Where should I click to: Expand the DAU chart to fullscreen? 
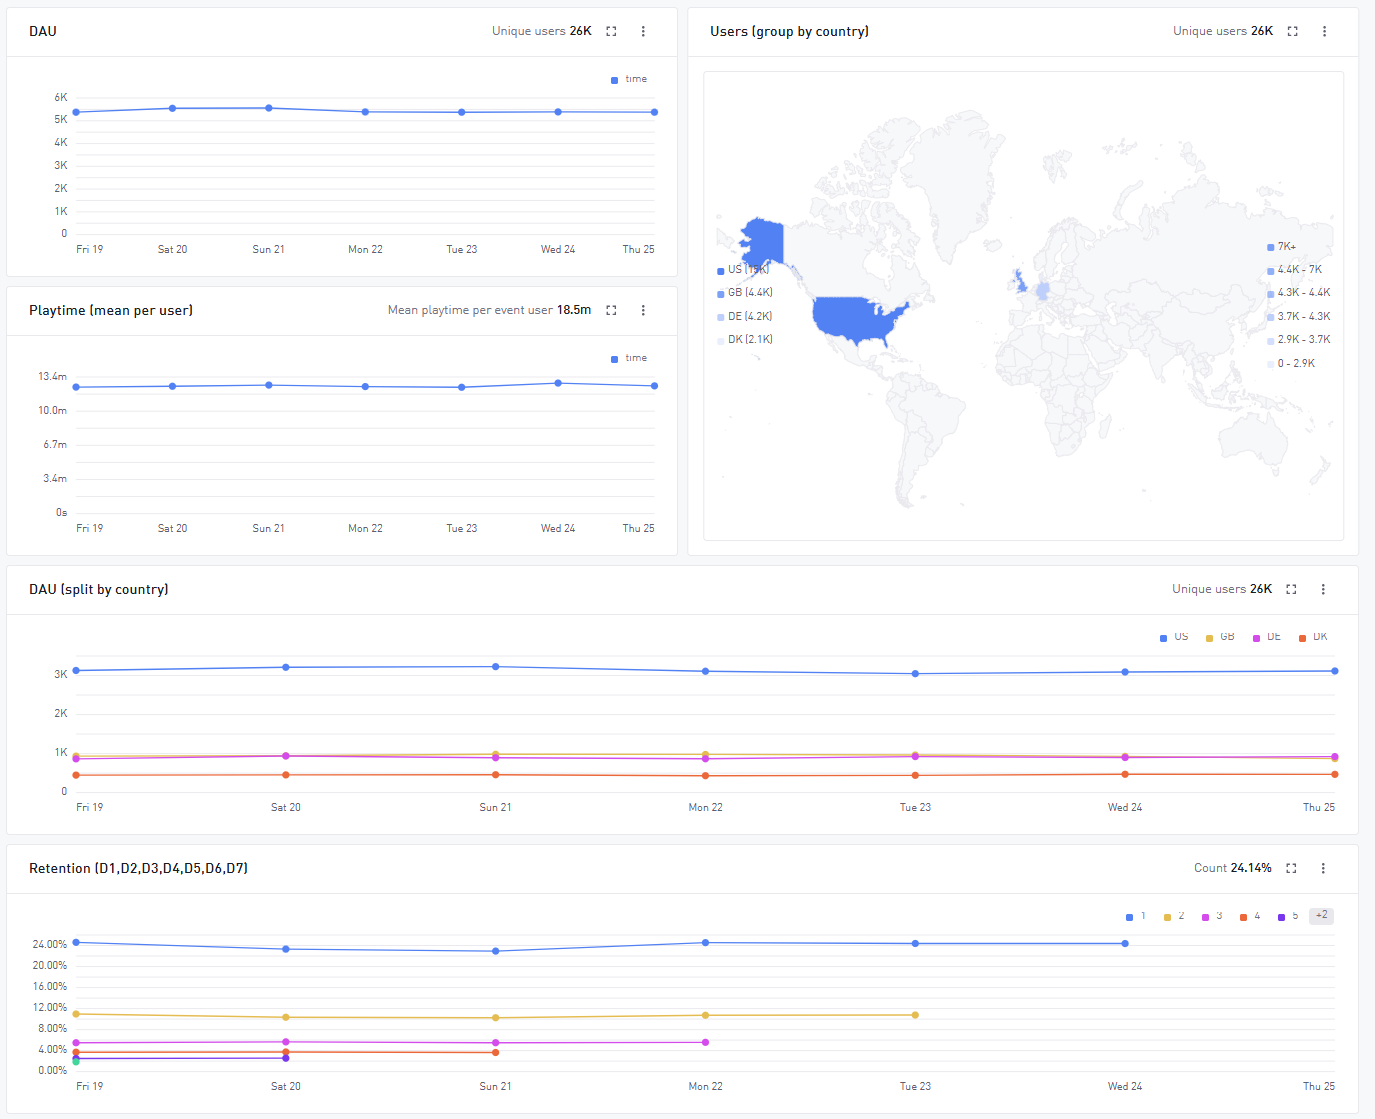click(x=611, y=31)
